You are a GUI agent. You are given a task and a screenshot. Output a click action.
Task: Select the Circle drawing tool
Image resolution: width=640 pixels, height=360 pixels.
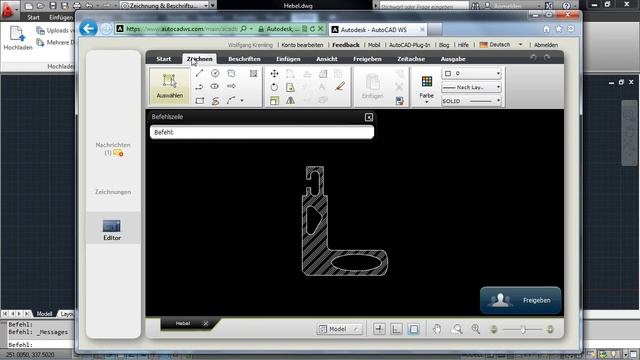(215, 73)
